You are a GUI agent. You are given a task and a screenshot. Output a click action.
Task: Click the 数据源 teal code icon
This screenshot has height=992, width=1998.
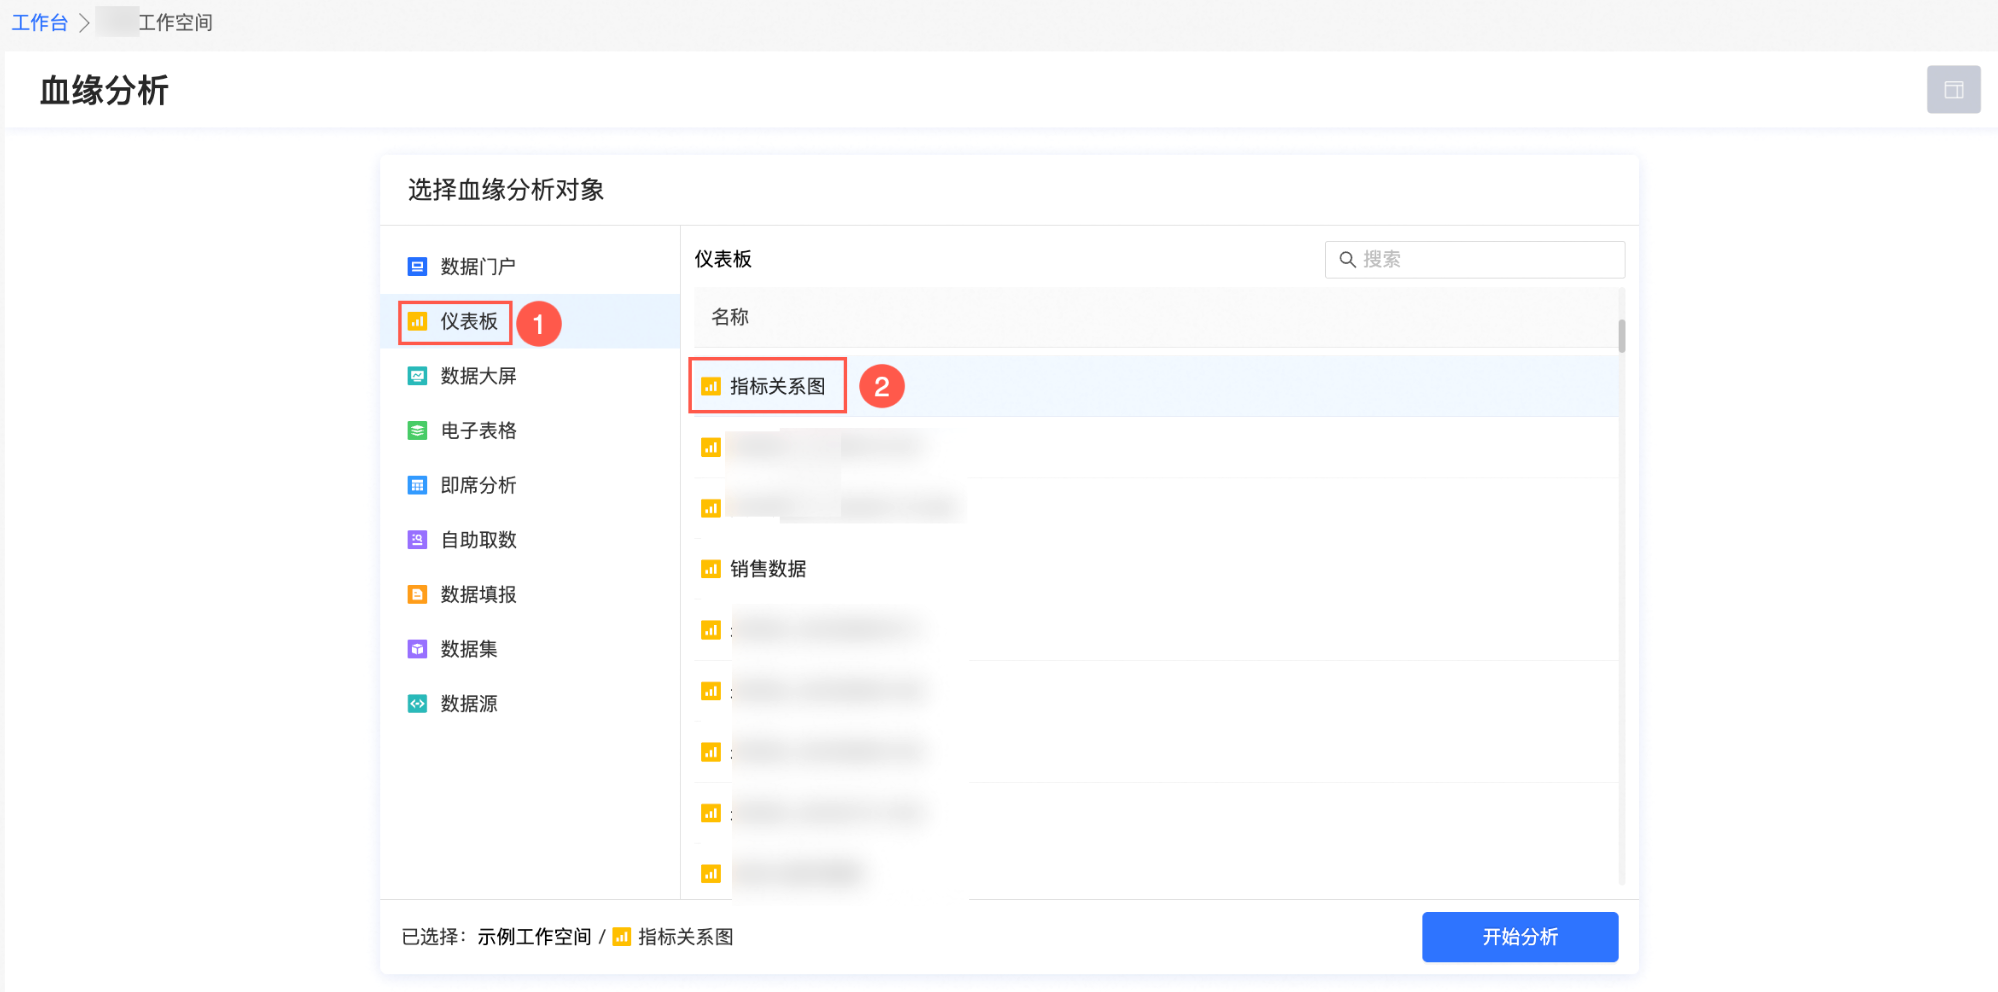tap(417, 703)
